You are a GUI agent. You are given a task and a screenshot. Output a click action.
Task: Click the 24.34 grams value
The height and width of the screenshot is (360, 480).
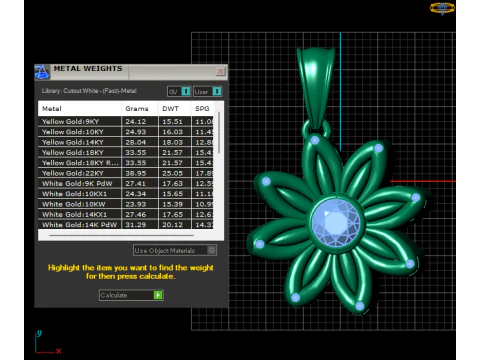[136, 194]
